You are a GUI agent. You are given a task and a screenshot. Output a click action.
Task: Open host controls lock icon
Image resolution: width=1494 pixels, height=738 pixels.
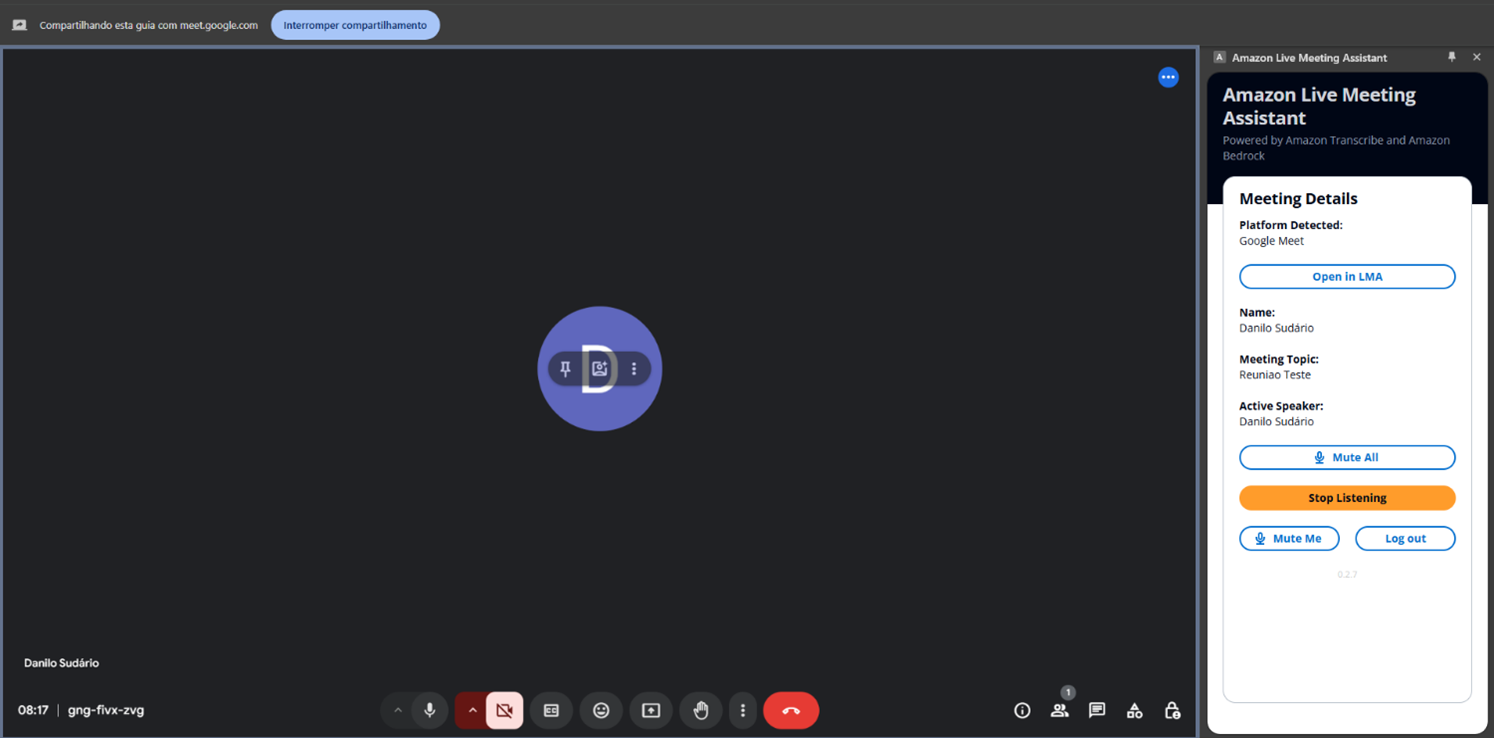[1172, 710]
